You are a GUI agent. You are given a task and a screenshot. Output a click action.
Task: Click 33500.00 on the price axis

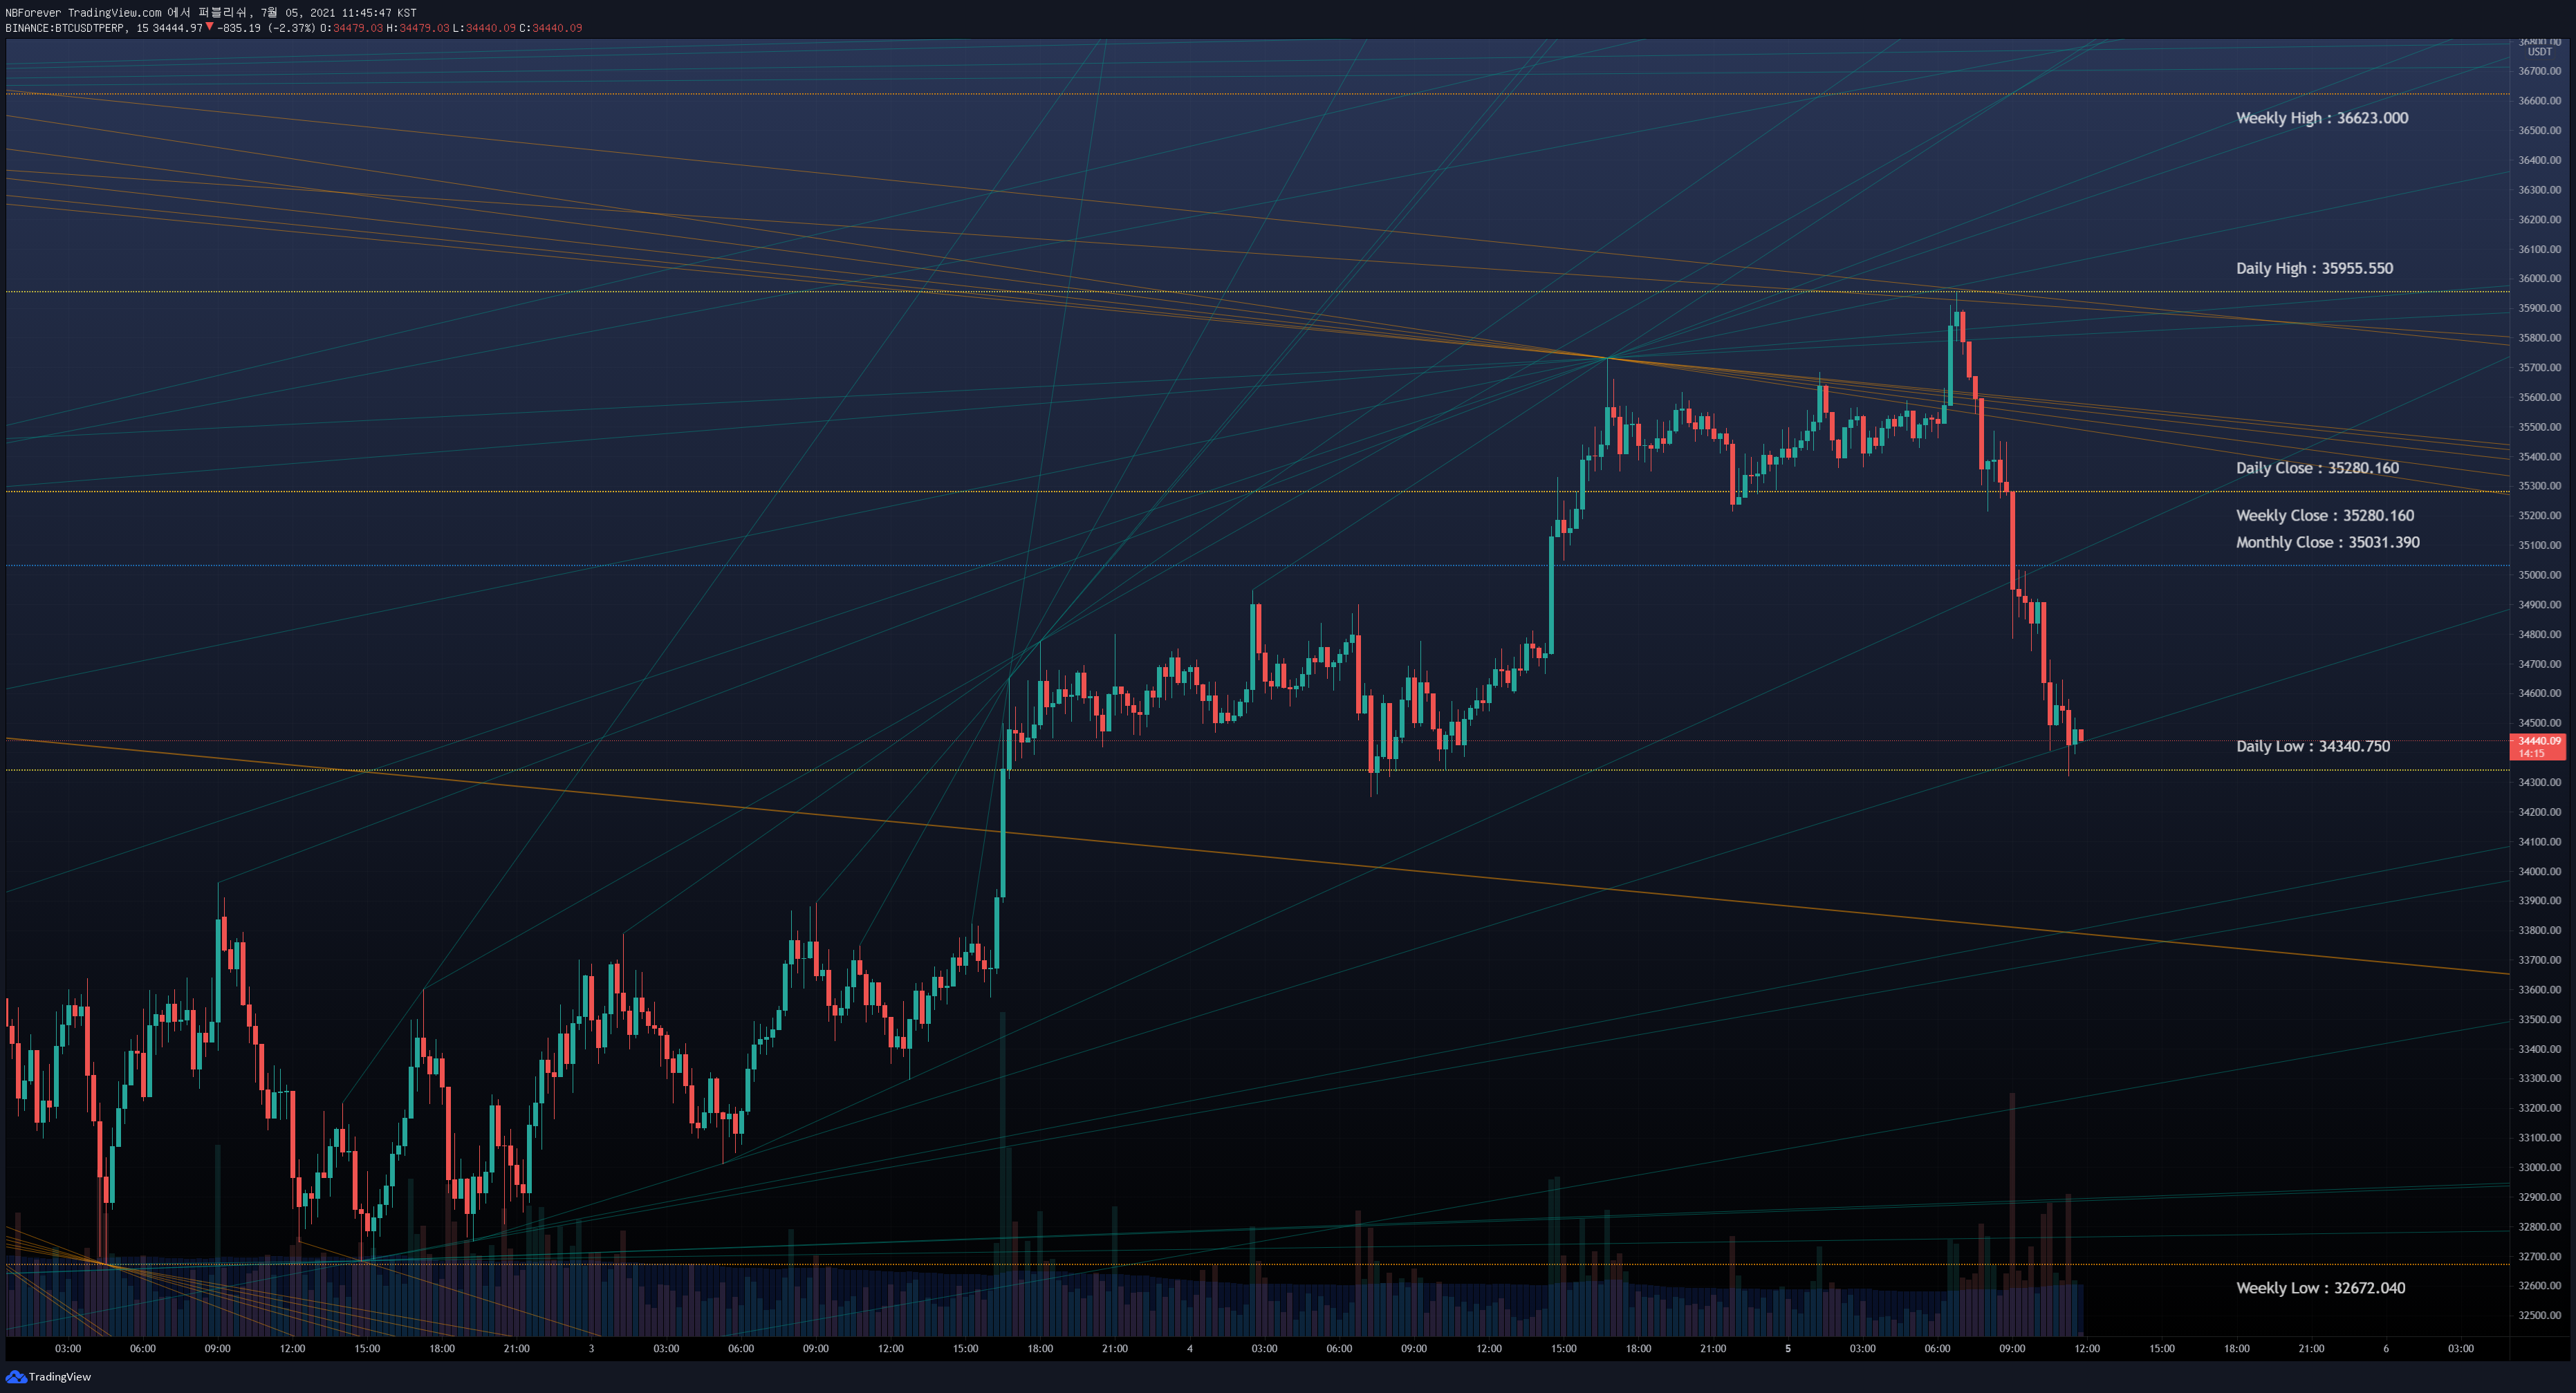2539,1019
